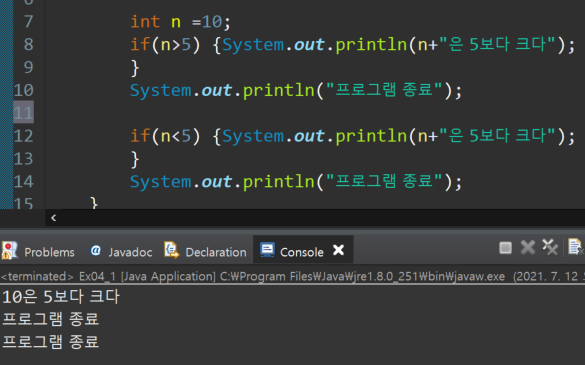Click highlighted line number 11
This screenshot has width=585, height=365.
point(24,113)
